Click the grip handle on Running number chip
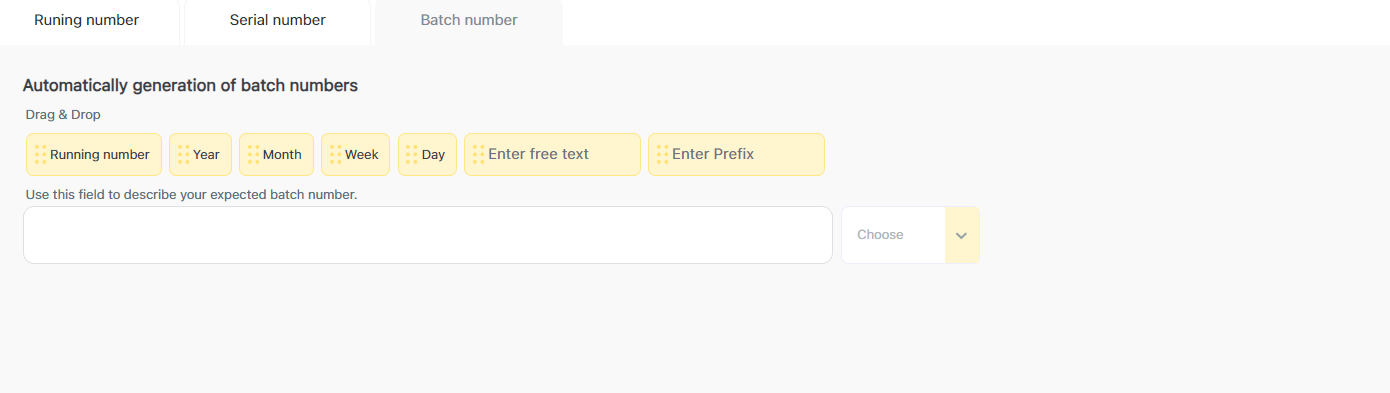The height and width of the screenshot is (393, 1390). coord(40,154)
